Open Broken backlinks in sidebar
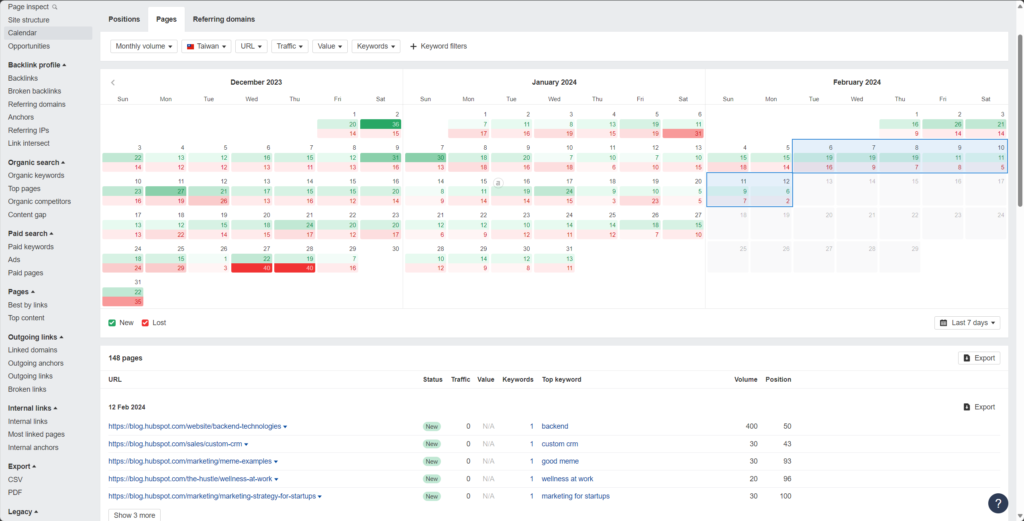Image resolution: width=1024 pixels, height=521 pixels. tap(37, 91)
